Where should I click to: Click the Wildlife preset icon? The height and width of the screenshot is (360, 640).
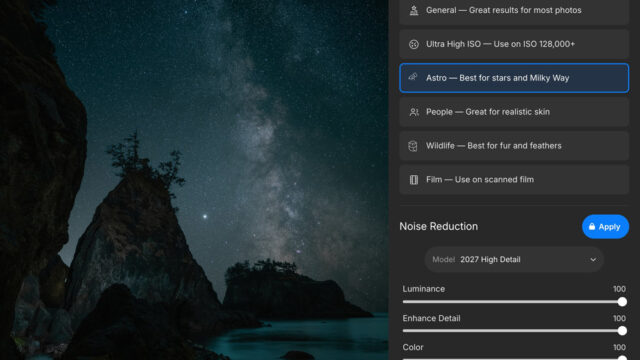[413, 146]
